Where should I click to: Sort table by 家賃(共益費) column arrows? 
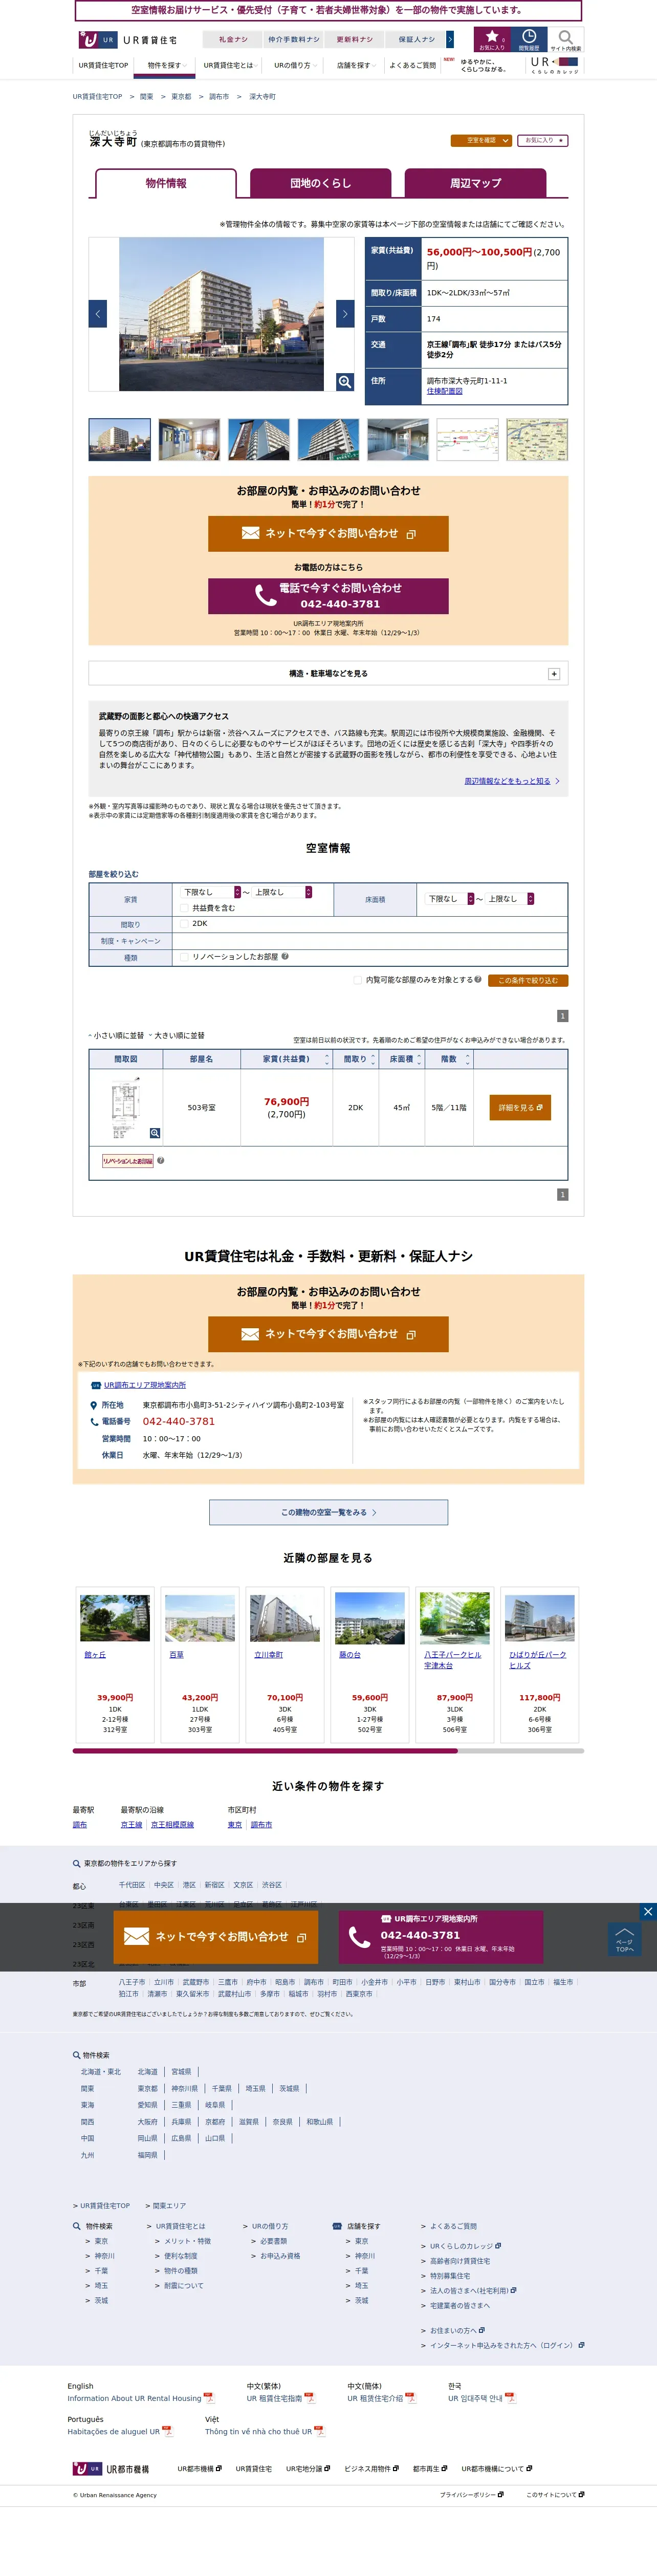coord(326,1058)
